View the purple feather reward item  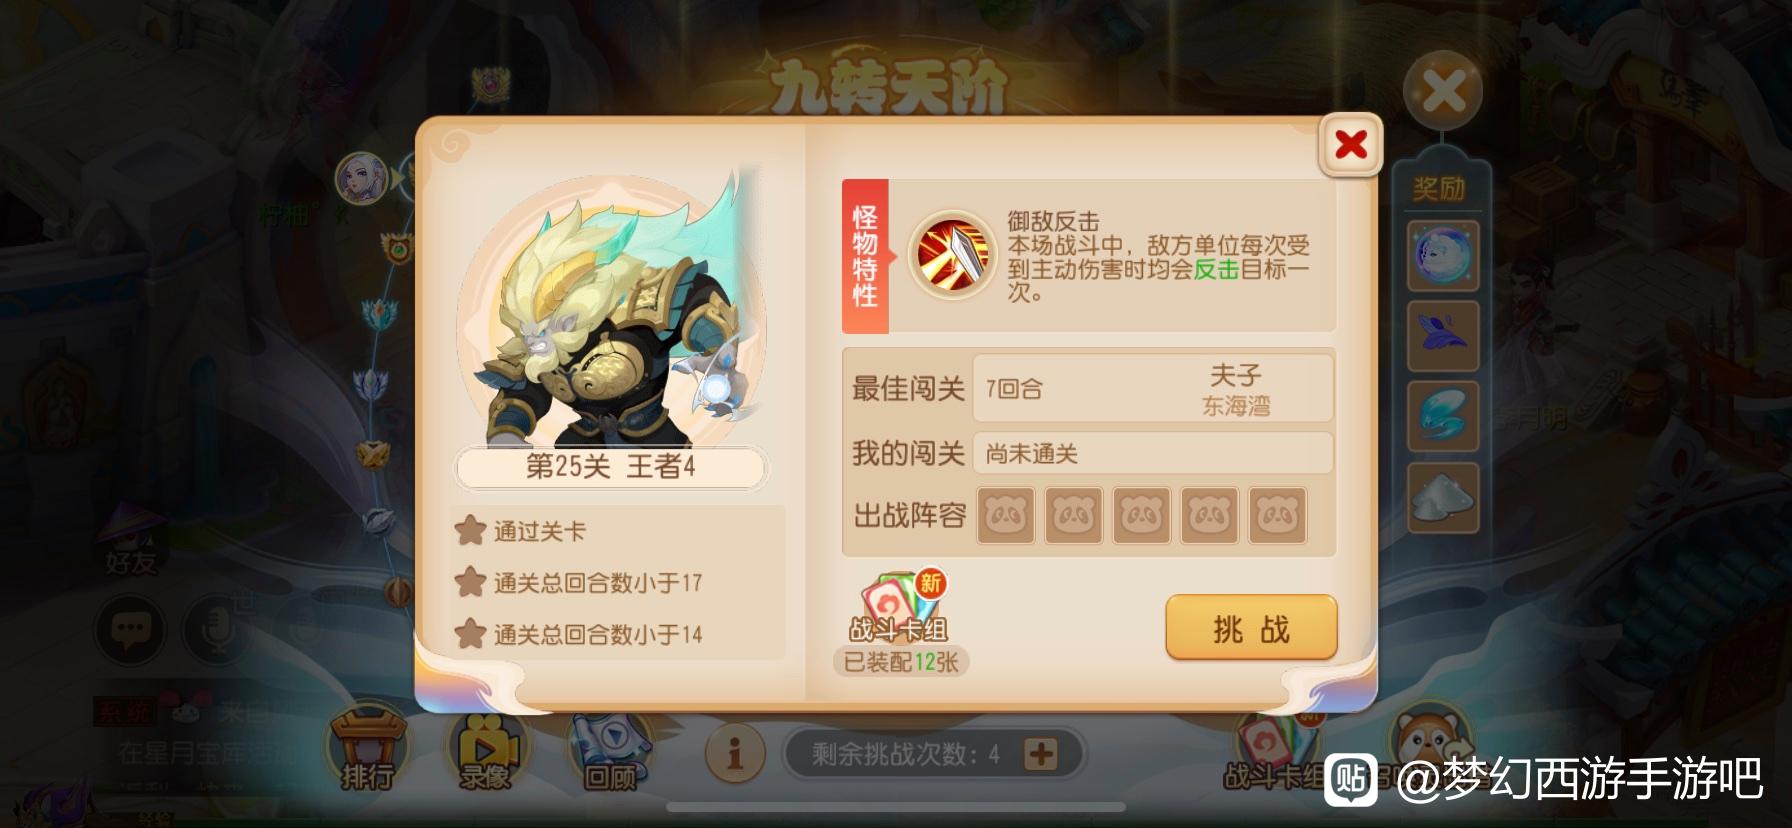1443,336
